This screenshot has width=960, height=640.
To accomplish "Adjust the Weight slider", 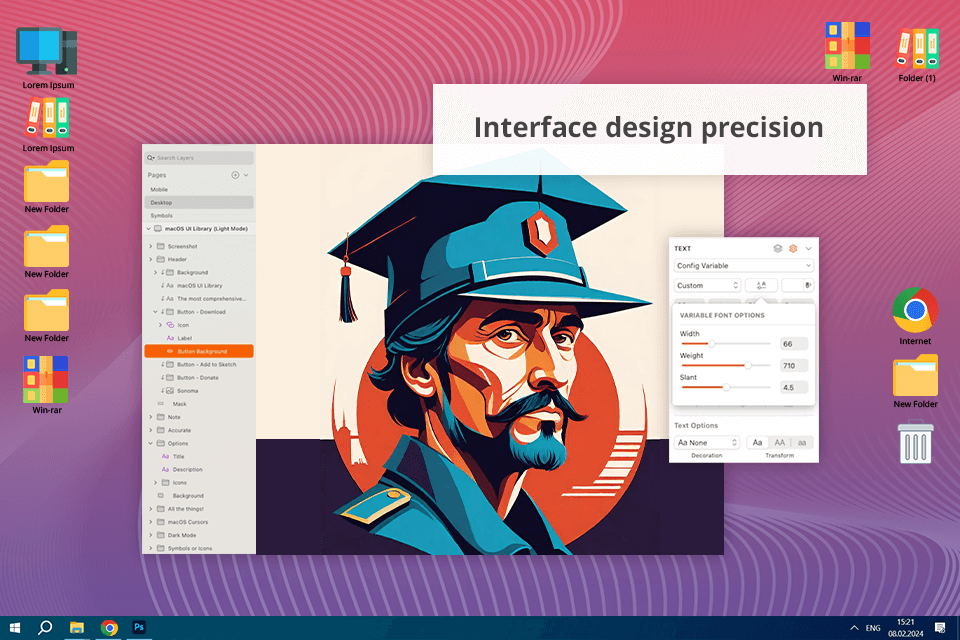I will pos(726,366).
